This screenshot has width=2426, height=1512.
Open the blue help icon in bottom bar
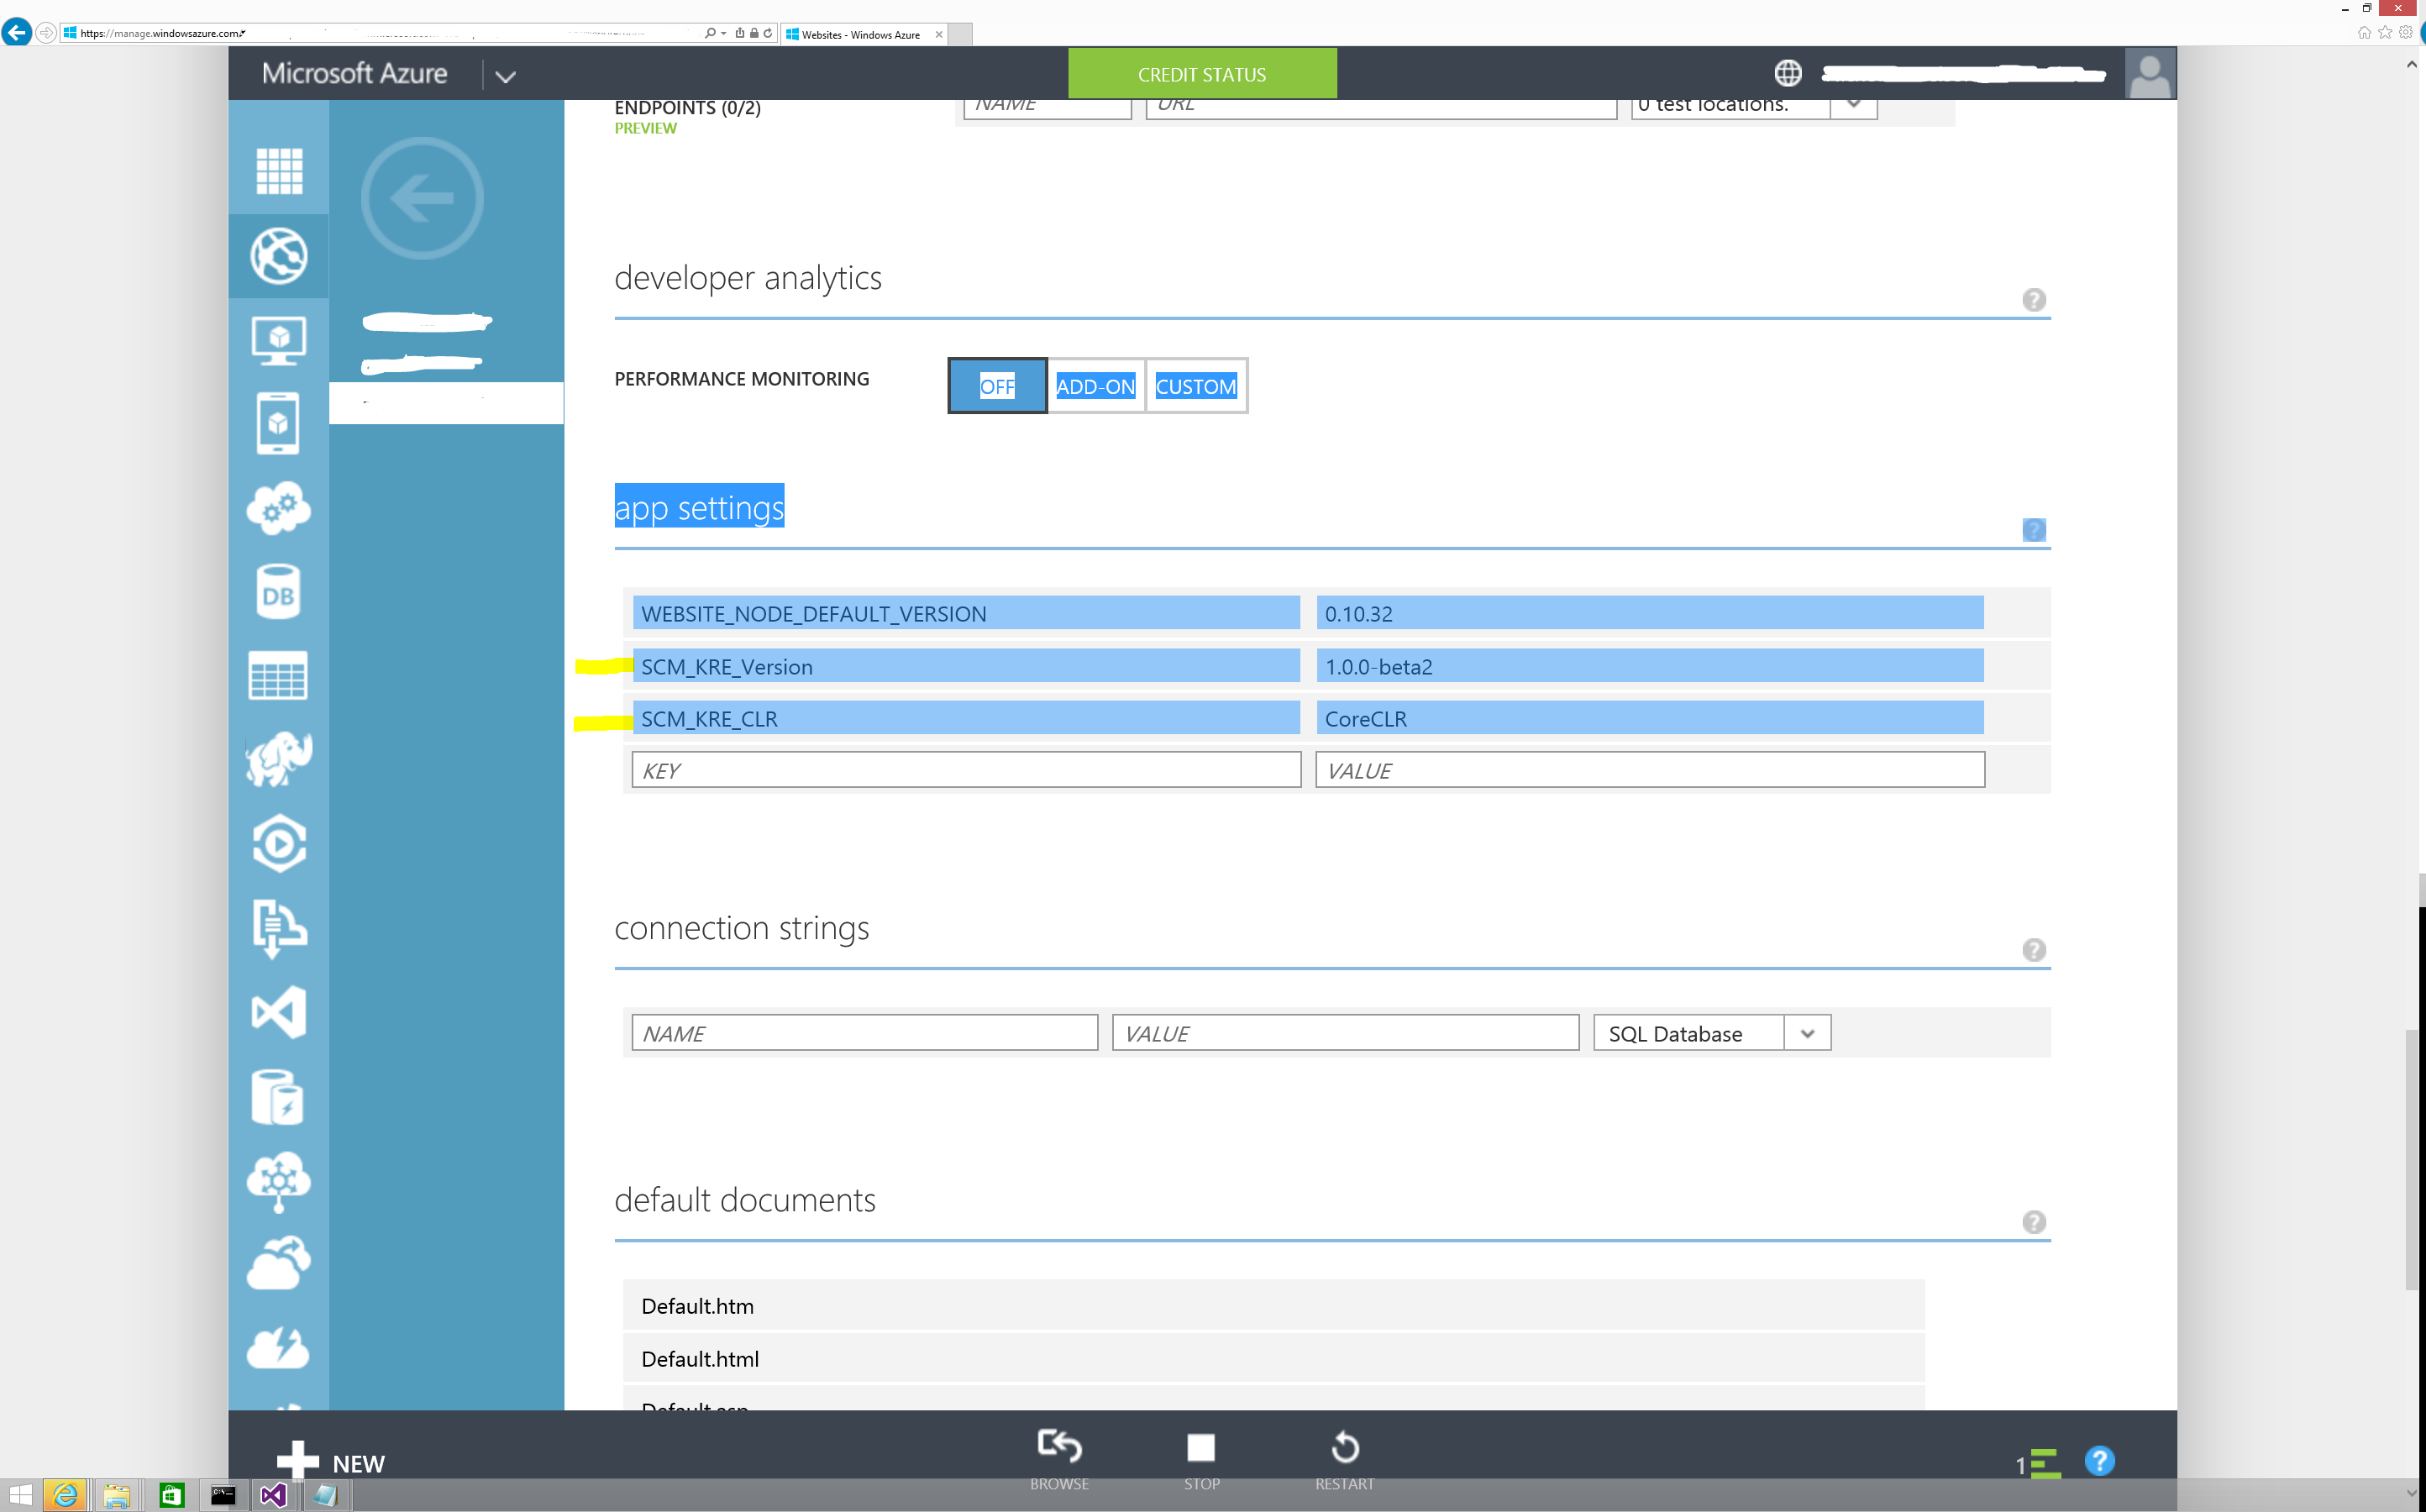(2100, 1461)
